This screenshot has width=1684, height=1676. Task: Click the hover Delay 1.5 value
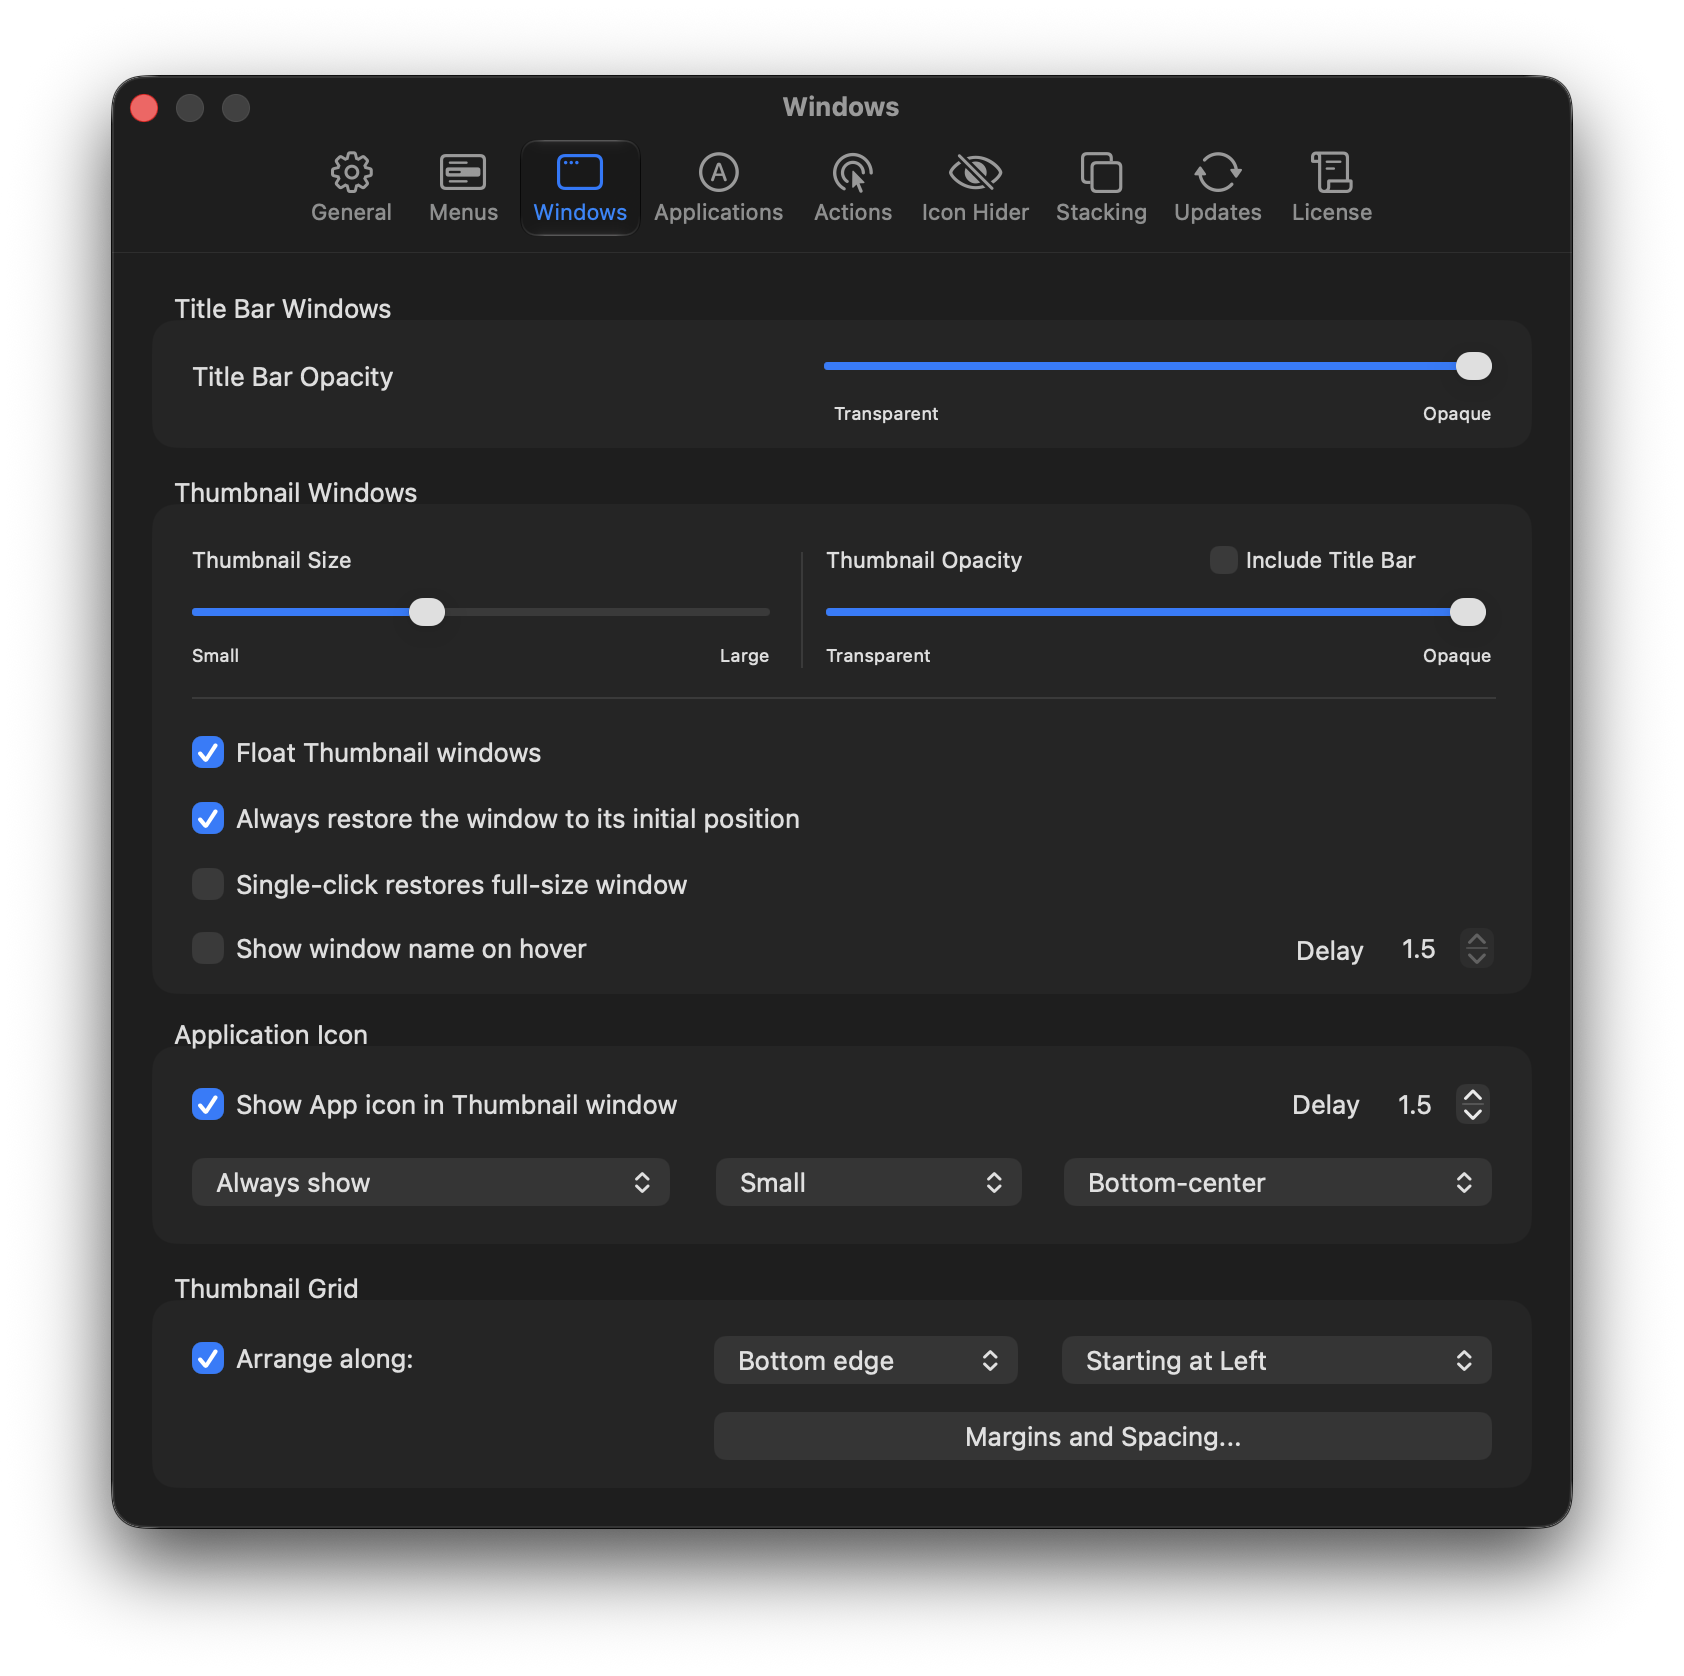1418,949
